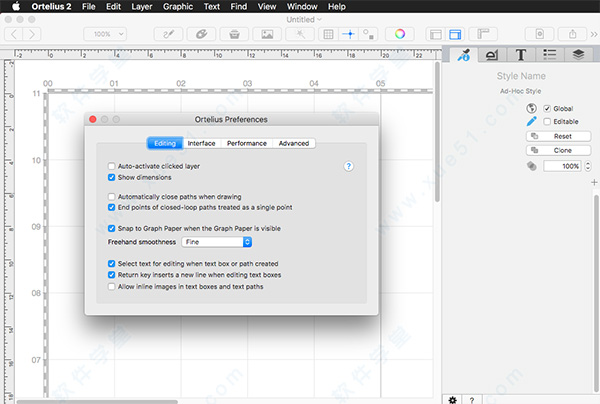The width and height of the screenshot is (600, 404).
Task: Enable Allow inline images checkbox
Action: pos(111,287)
